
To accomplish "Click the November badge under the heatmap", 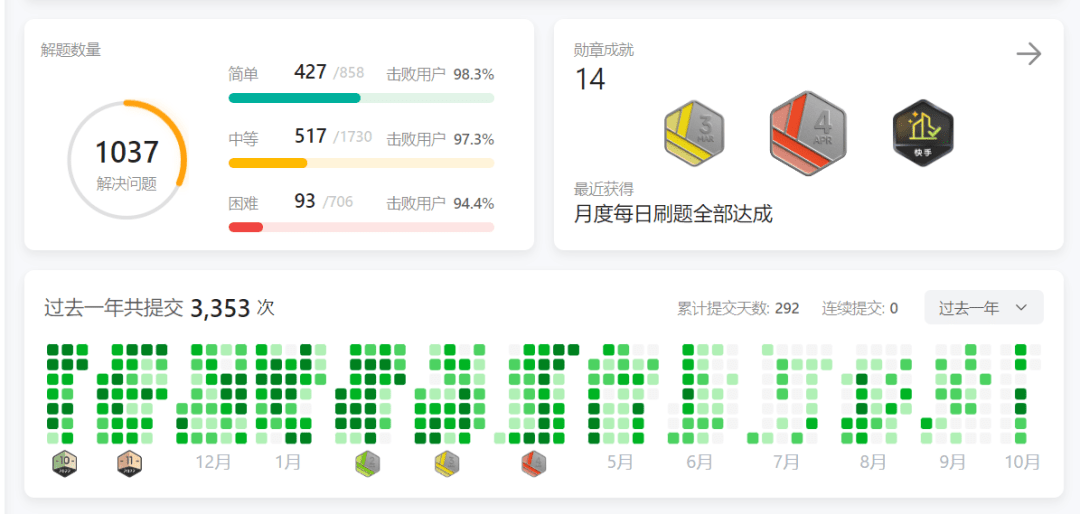I will (x=129, y=462).
